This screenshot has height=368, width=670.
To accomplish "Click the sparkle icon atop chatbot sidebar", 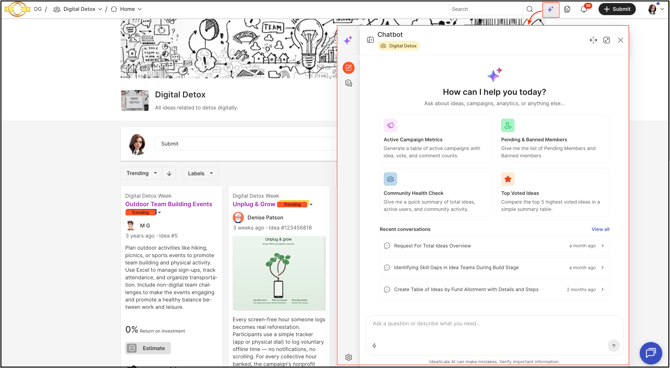I will pos(348,40).
